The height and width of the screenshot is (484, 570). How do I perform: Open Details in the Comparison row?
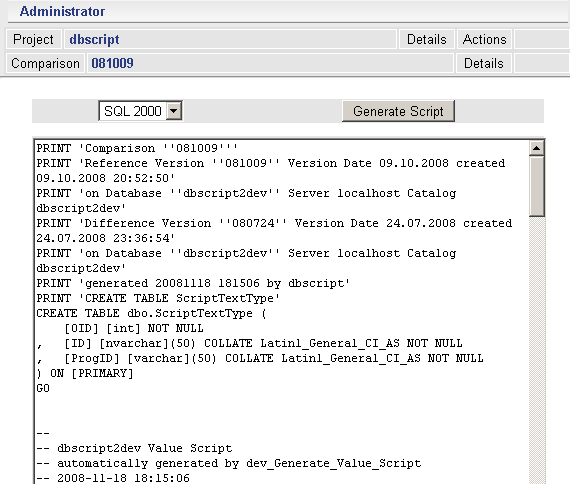tap(483, 63)
